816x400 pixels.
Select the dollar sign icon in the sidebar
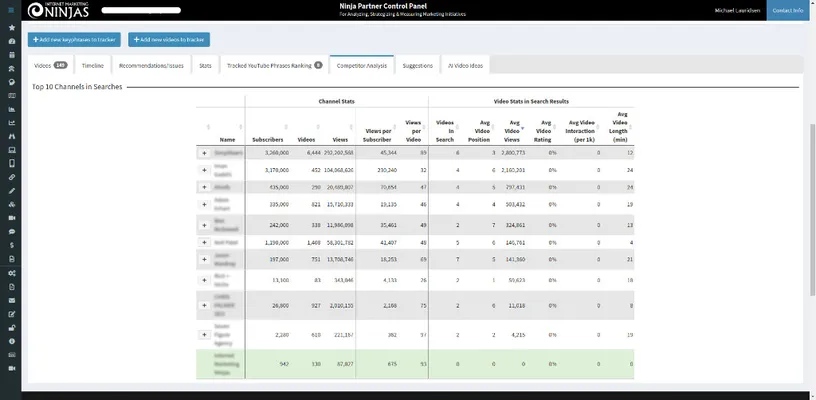[x=11, y=245]
